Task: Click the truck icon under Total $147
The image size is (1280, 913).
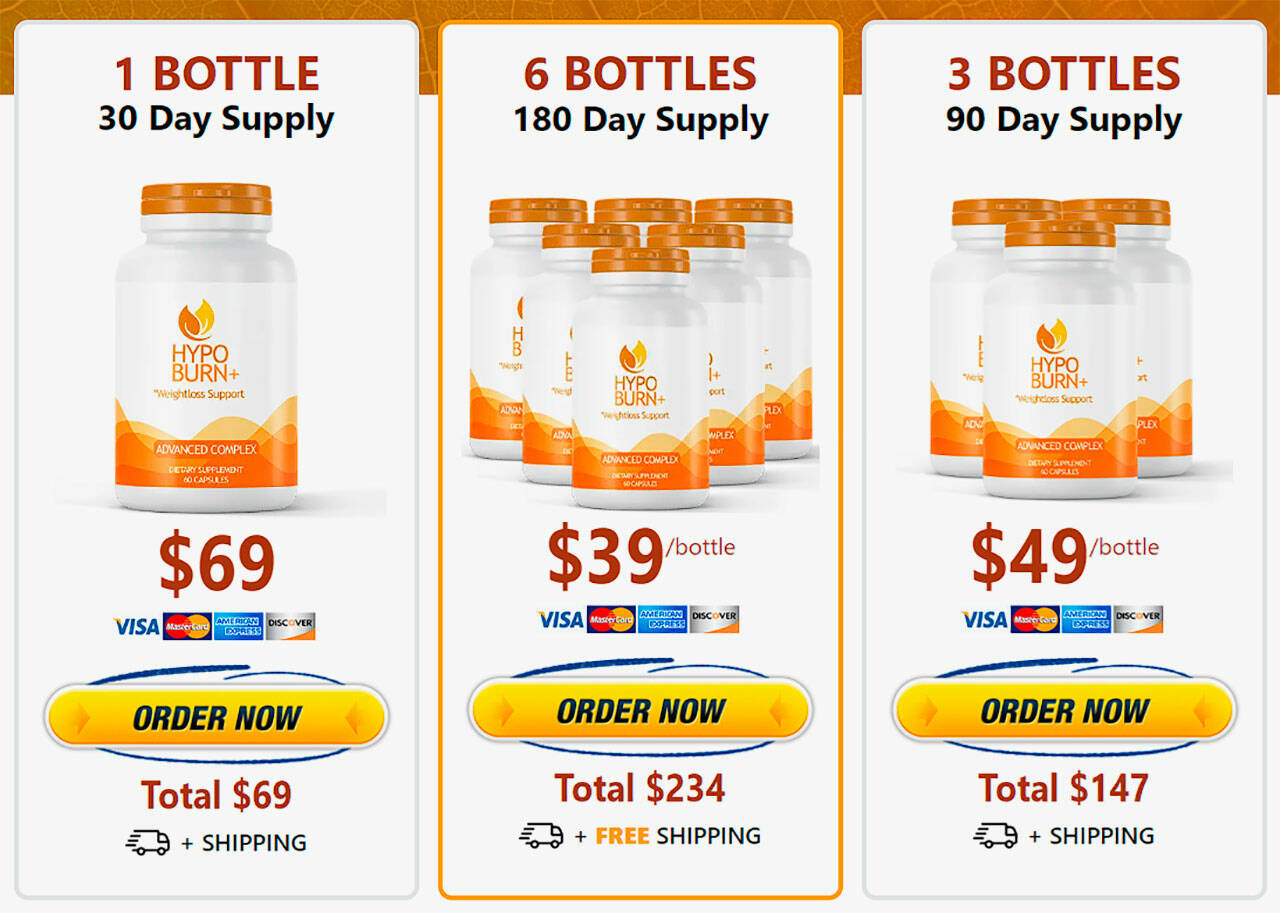Action: 996,835
